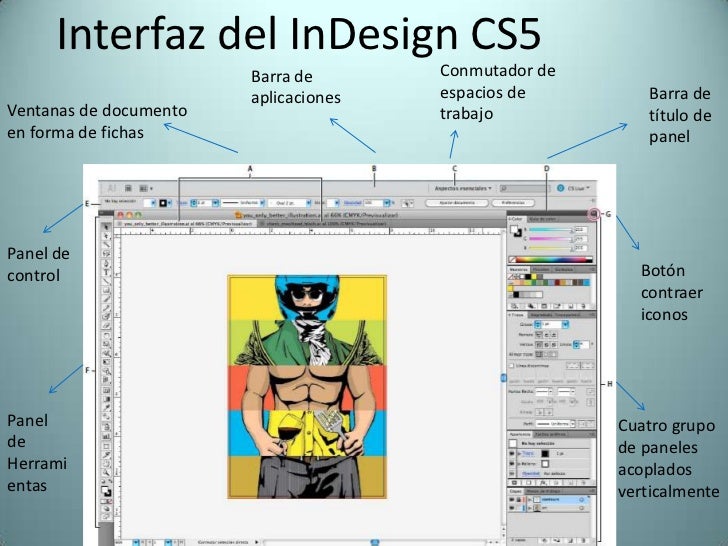Image resolution: width=728 pixels, height=546 pixels.
Task: Adjust magenta slider in Color panel
Action: [x=551, y=239]
